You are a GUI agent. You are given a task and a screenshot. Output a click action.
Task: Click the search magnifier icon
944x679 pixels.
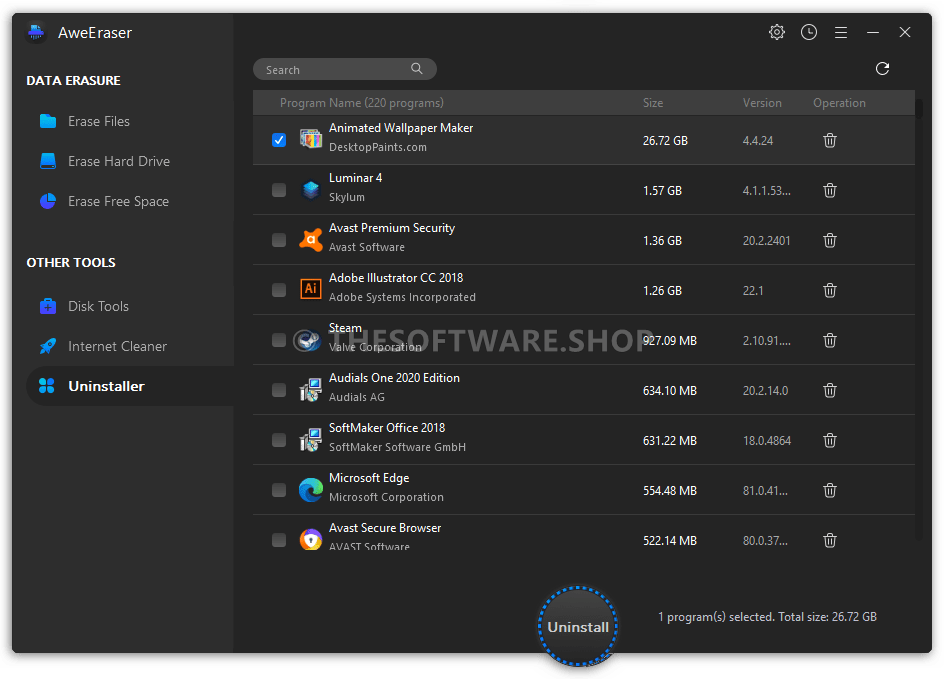click(x=417, y=69)
